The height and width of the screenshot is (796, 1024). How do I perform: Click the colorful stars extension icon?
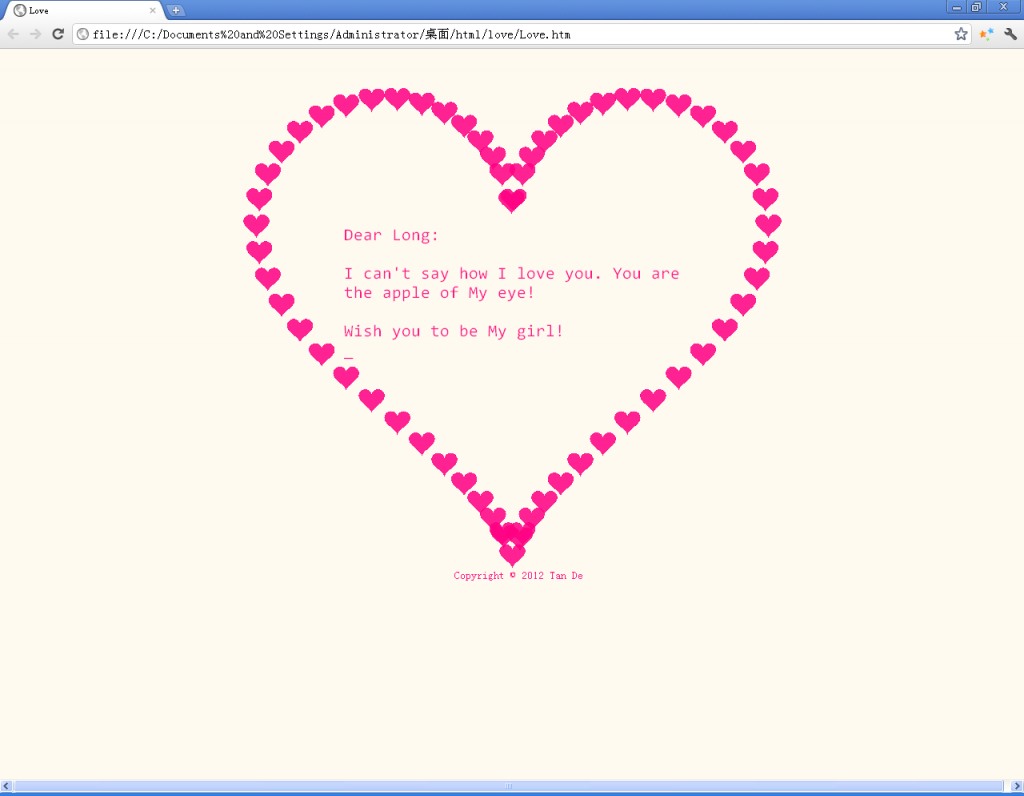(x=986, y=34)
